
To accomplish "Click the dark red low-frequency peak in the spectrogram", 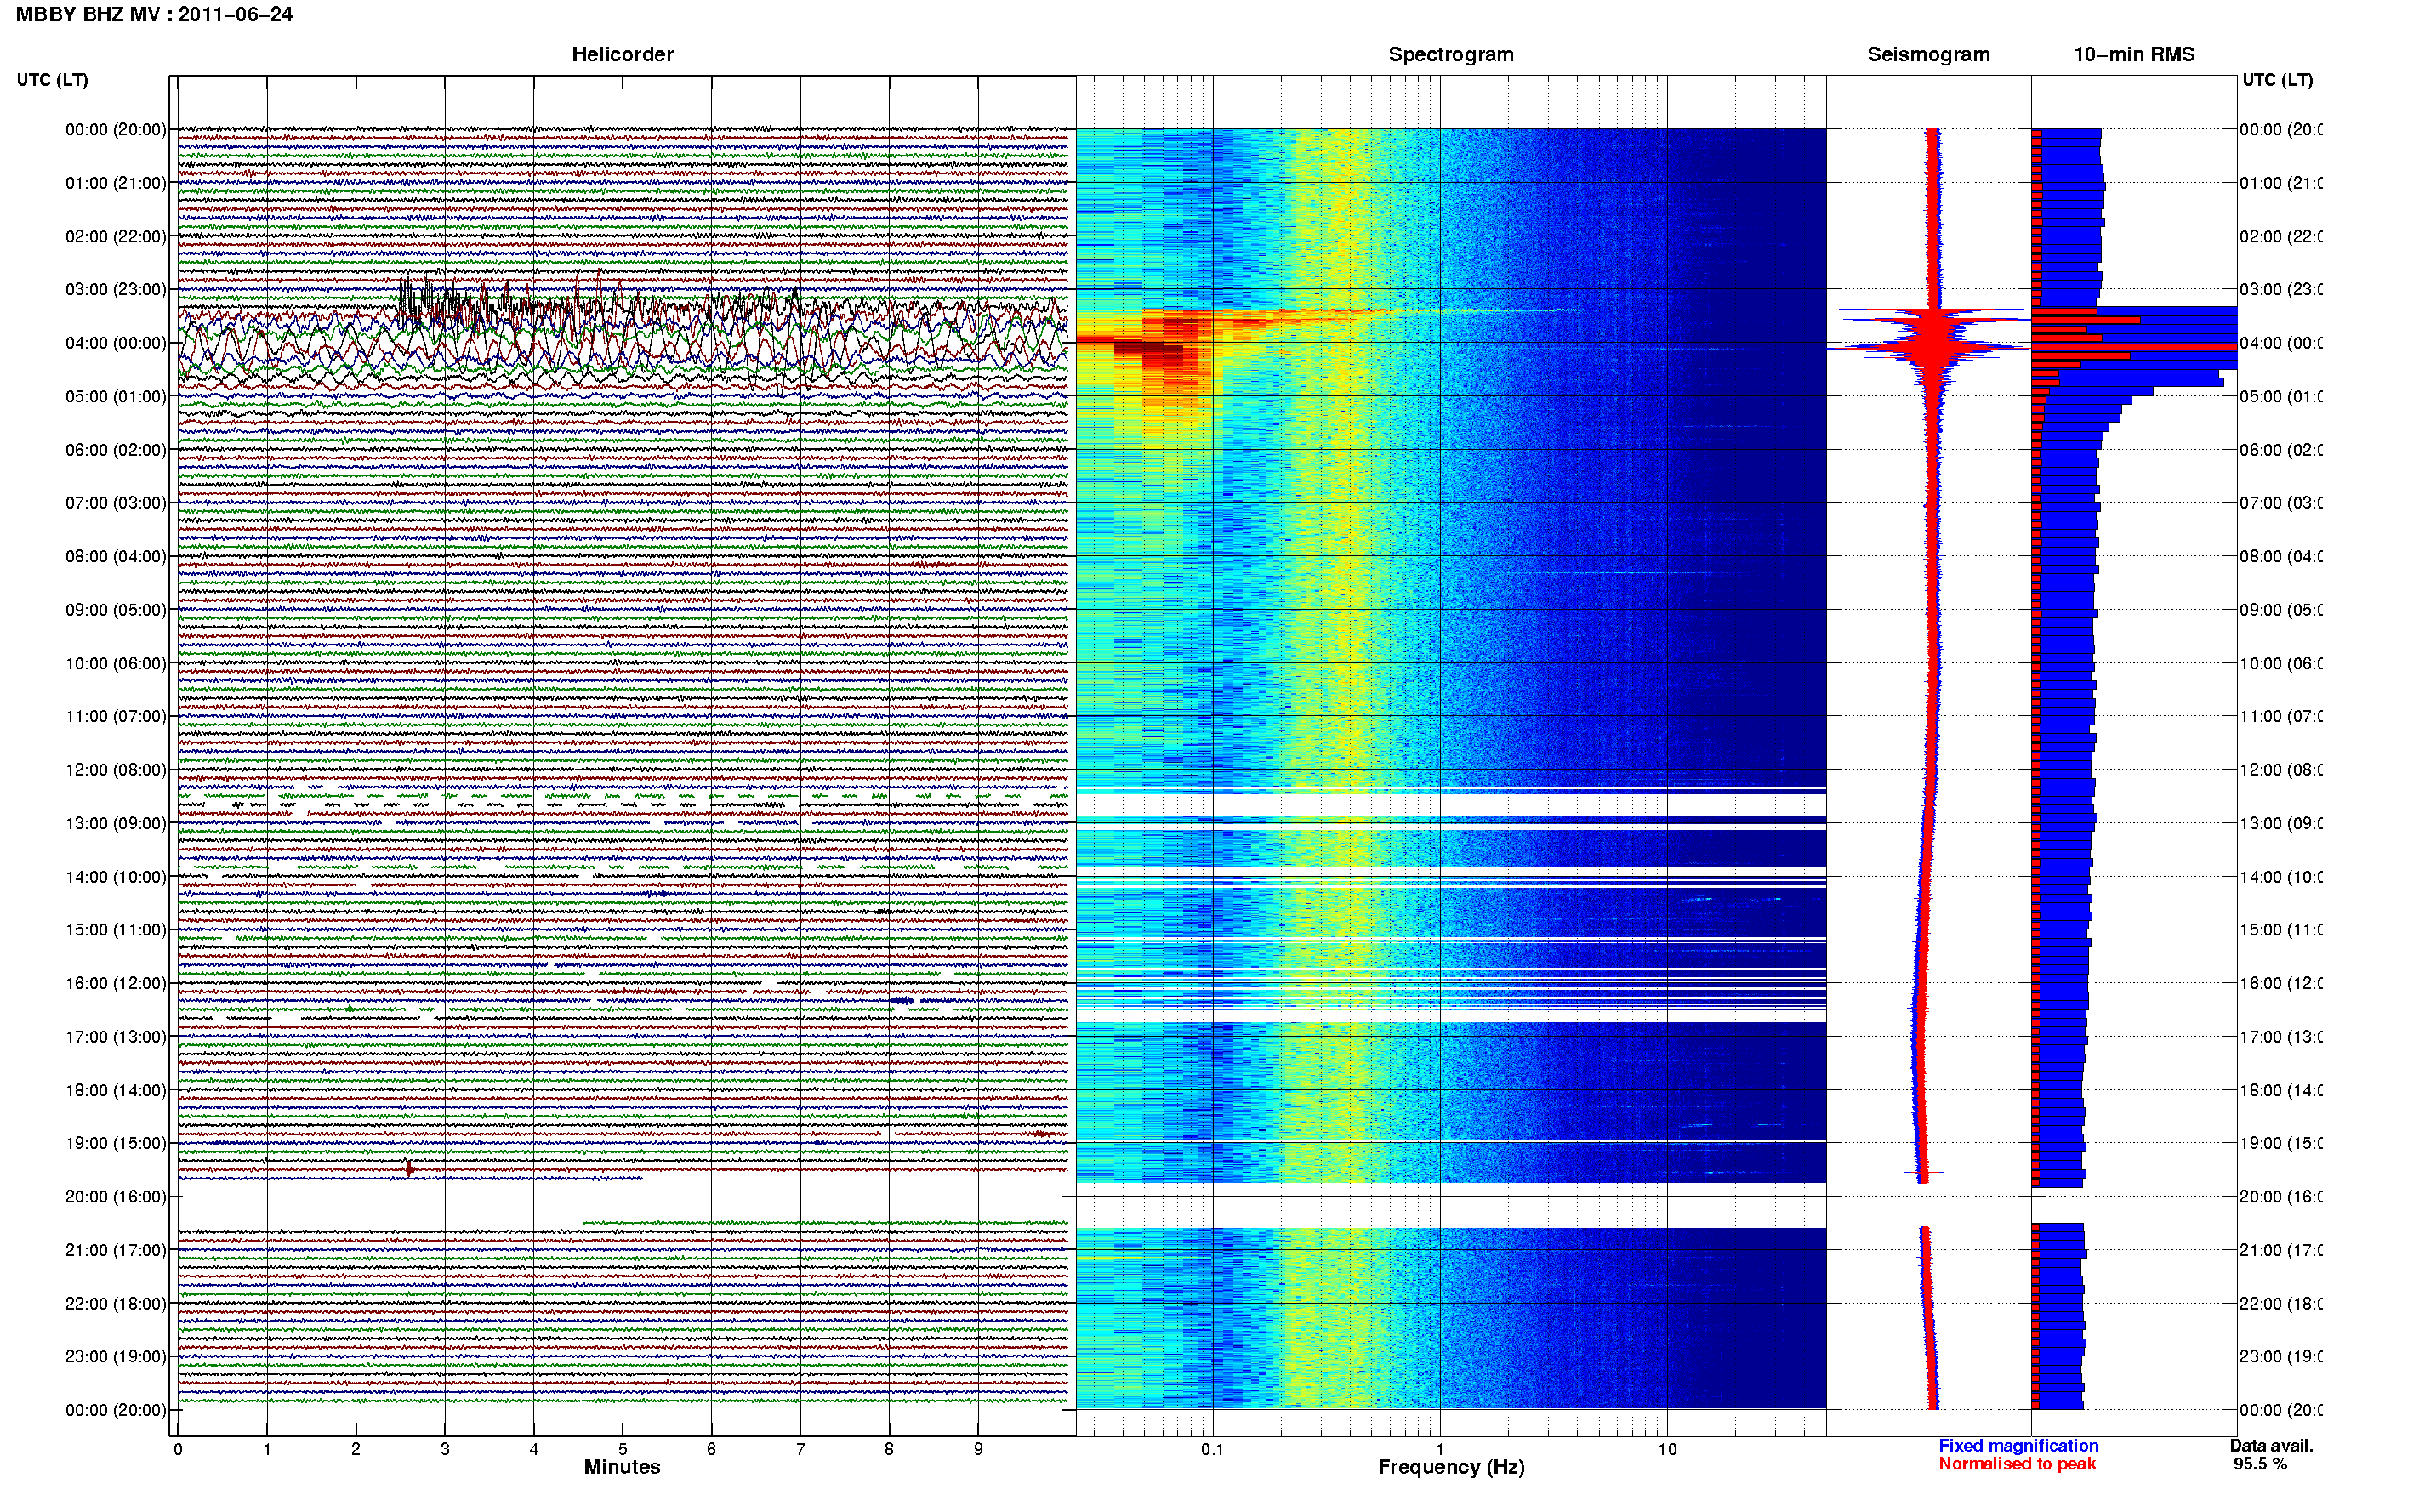I will (1148, 348).
